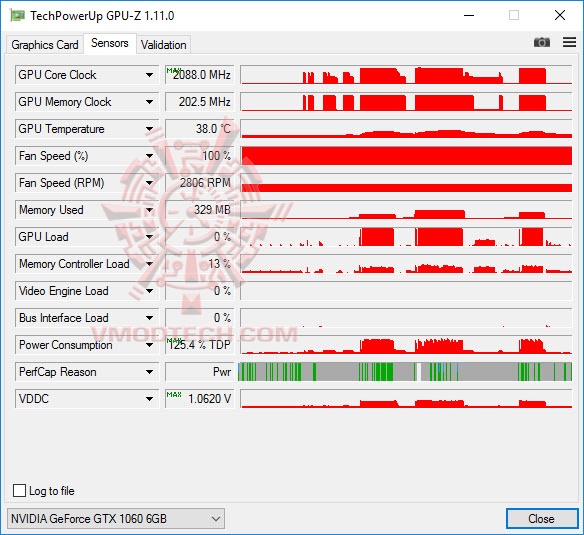
Task: Click the 13 % memory controller load value
Action: pos(200,264)
